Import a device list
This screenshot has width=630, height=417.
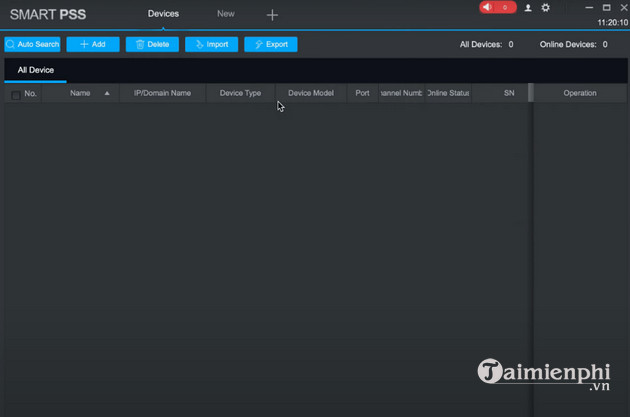click(211, 44)
